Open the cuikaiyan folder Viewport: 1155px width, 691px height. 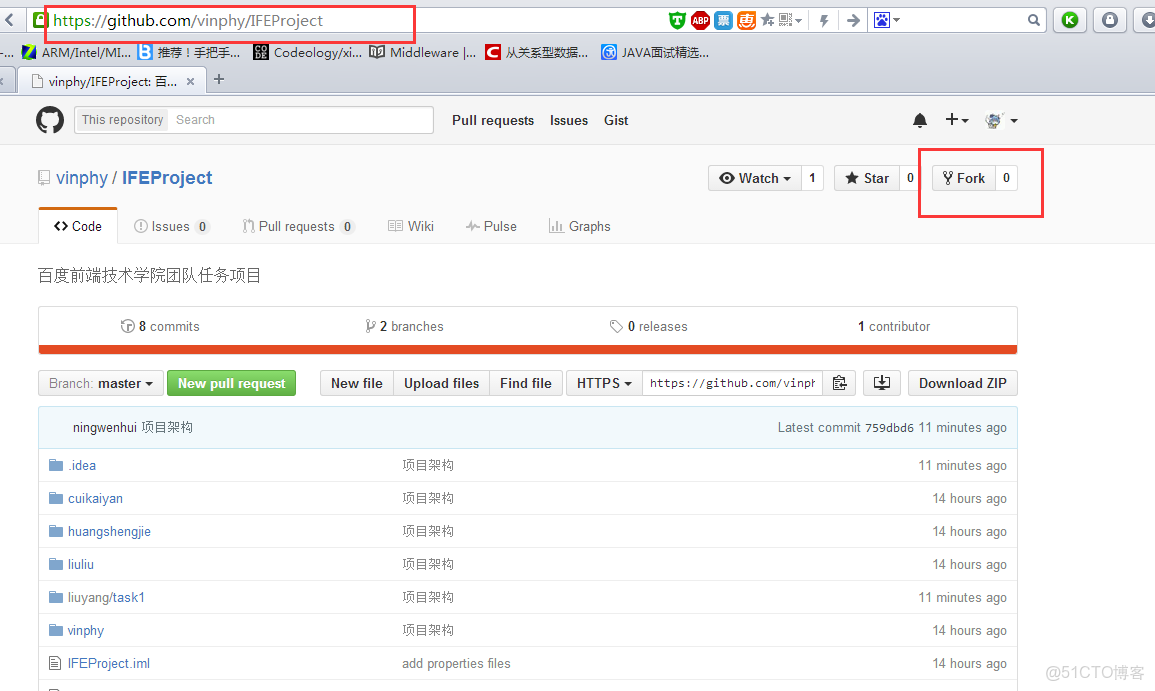(95, 499)
